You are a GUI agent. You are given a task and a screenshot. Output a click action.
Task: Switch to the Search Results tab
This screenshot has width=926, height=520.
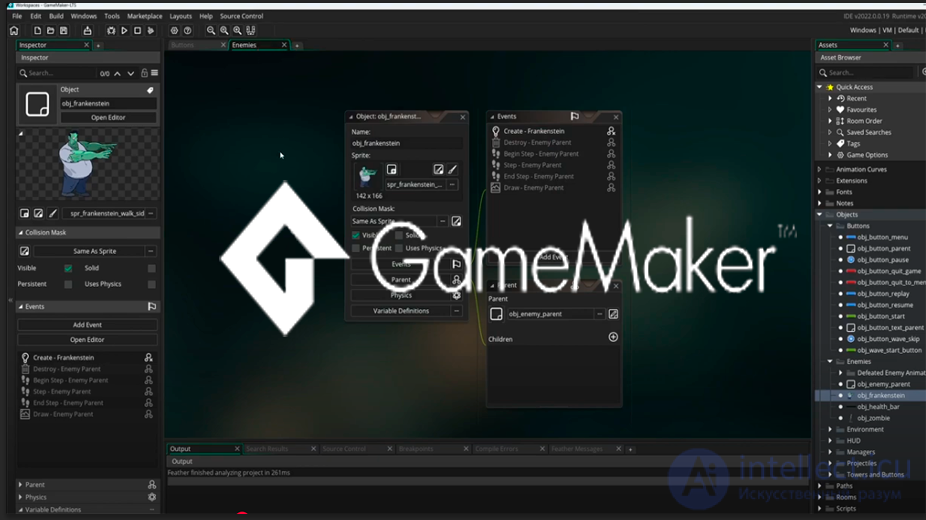(267, 449)
